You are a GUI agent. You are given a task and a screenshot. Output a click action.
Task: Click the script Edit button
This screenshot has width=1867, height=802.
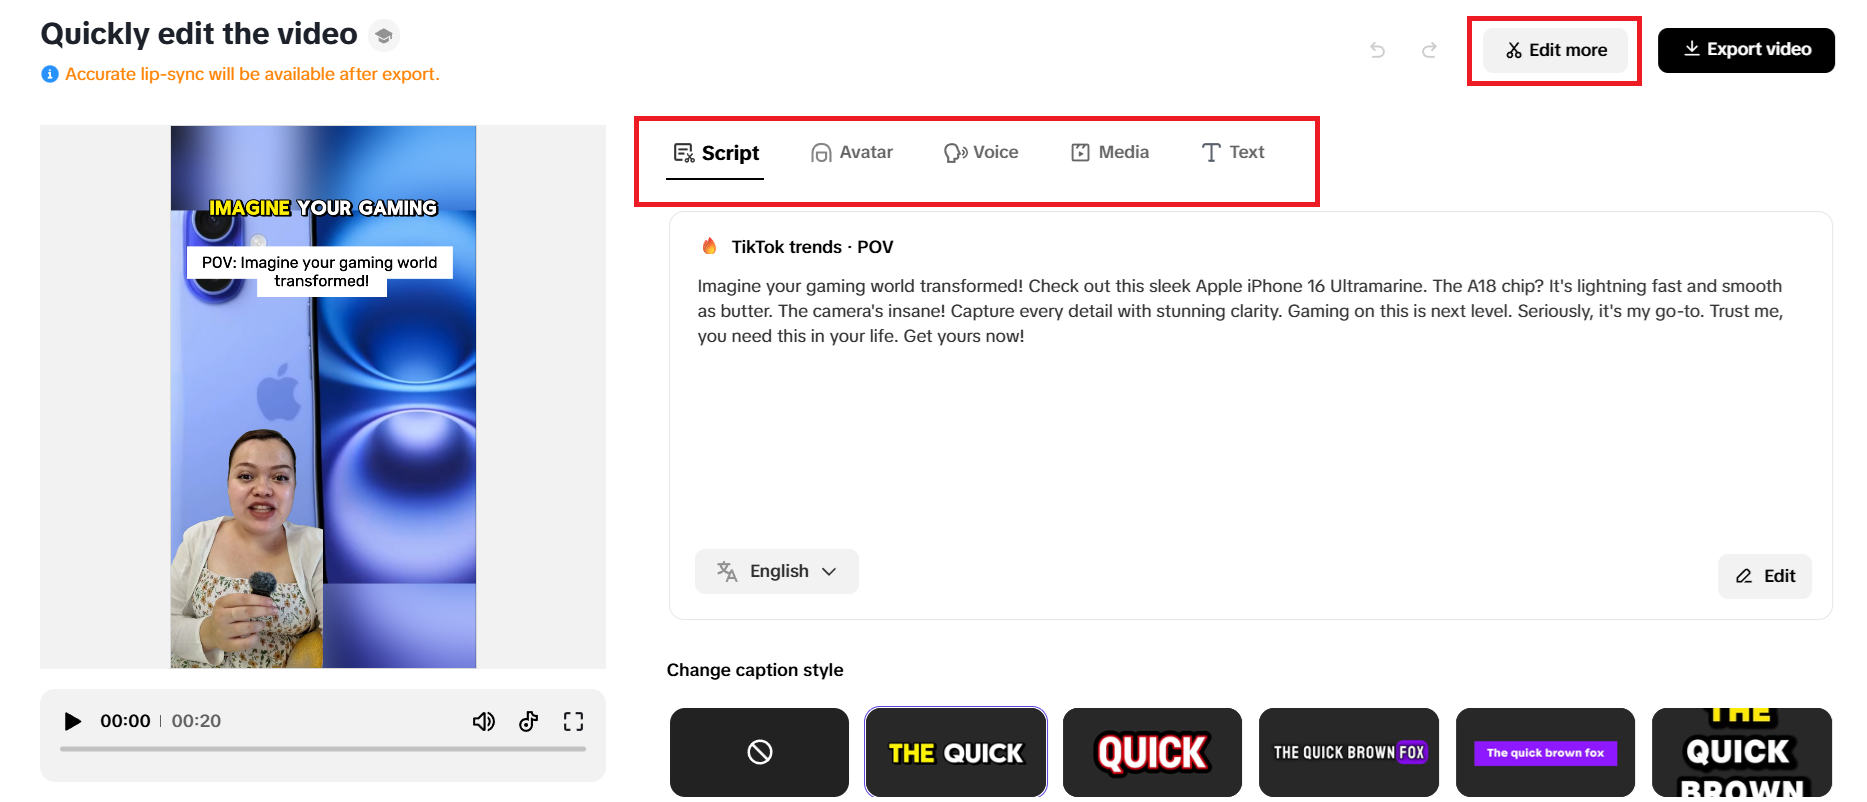coord(1765,576)
